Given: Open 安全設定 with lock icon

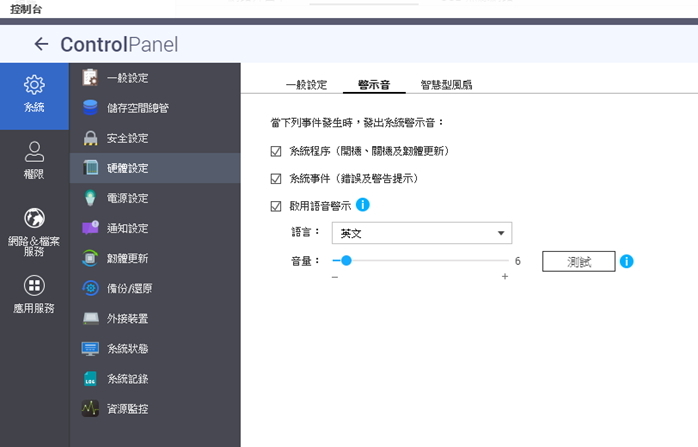Looking at the screenshot, I should pyautogui.click(x=127, y=137).
